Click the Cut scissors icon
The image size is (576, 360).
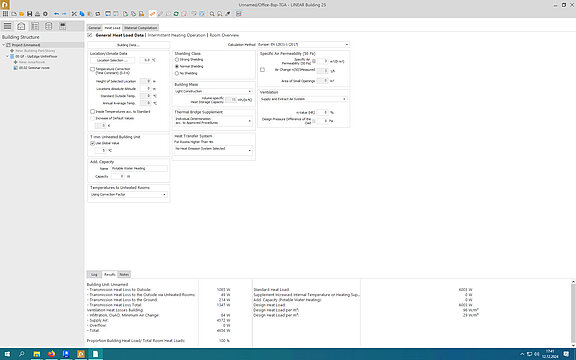pyautogui.click(x=74, y=14)
